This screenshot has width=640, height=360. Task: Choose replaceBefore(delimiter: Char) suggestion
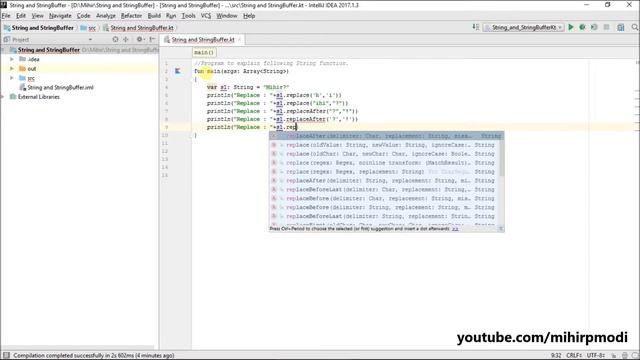pyautogui.click(x=384, y=198)
